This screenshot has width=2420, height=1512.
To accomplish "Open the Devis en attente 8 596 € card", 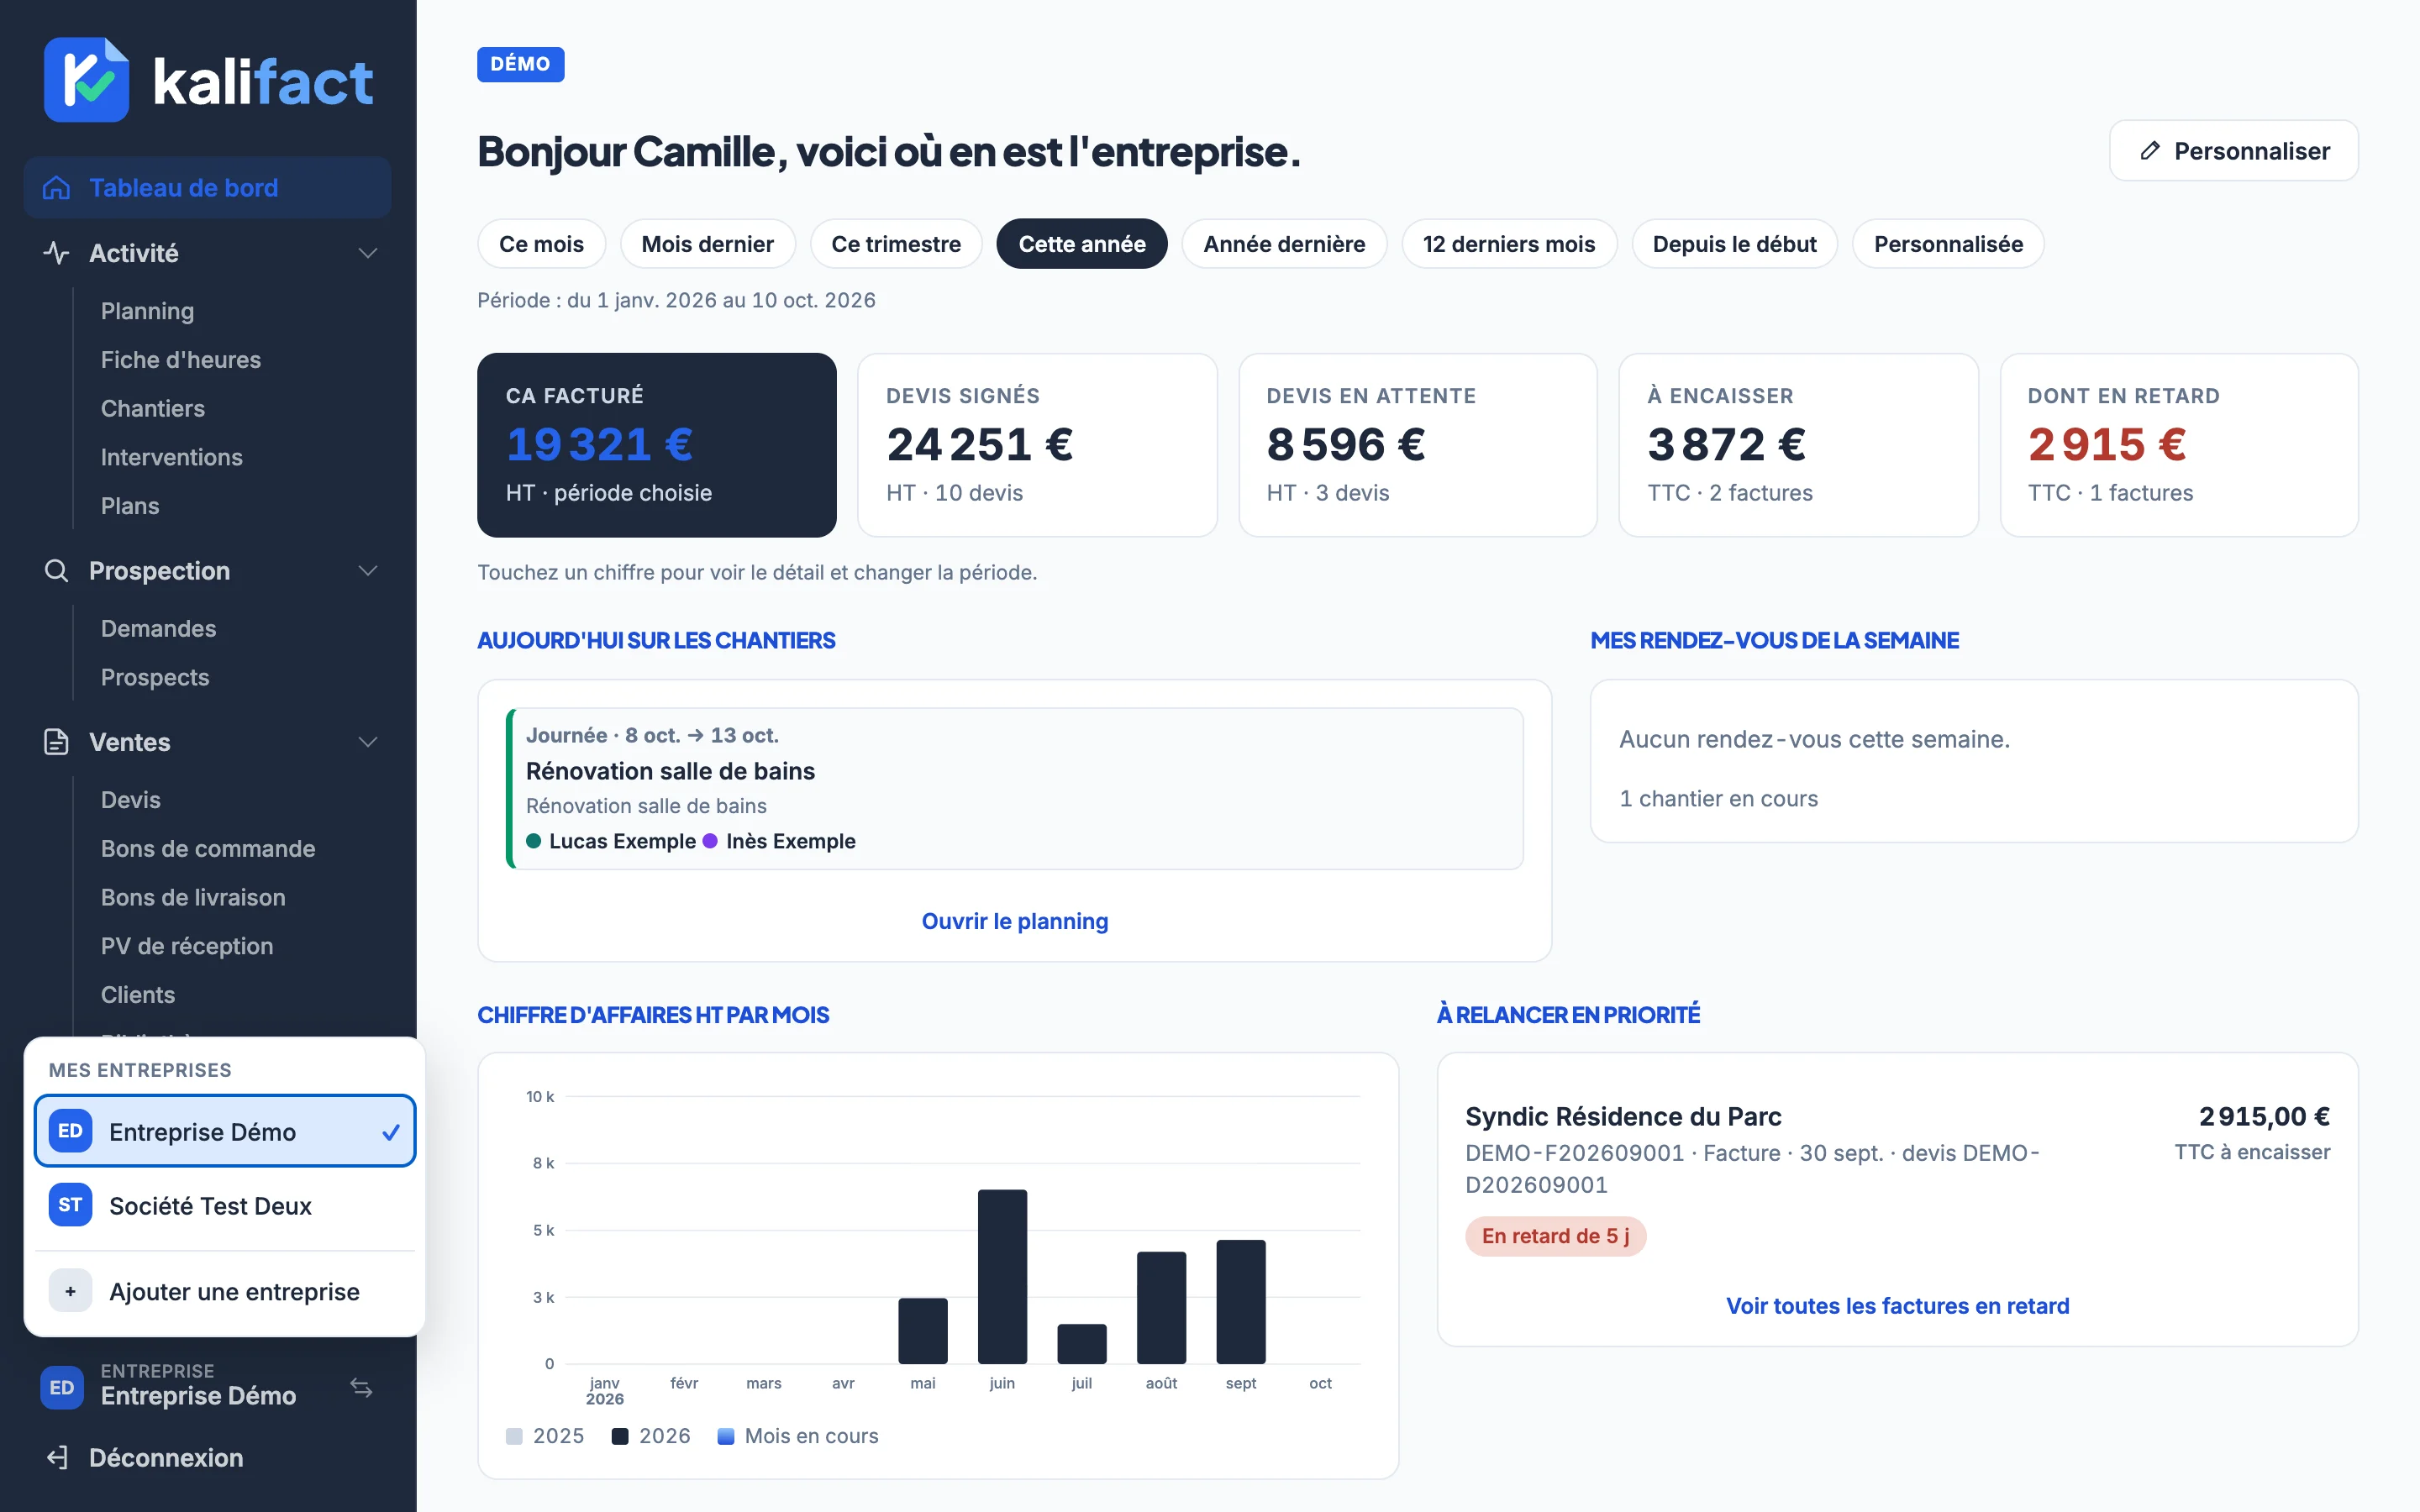I will [1417, 445].
